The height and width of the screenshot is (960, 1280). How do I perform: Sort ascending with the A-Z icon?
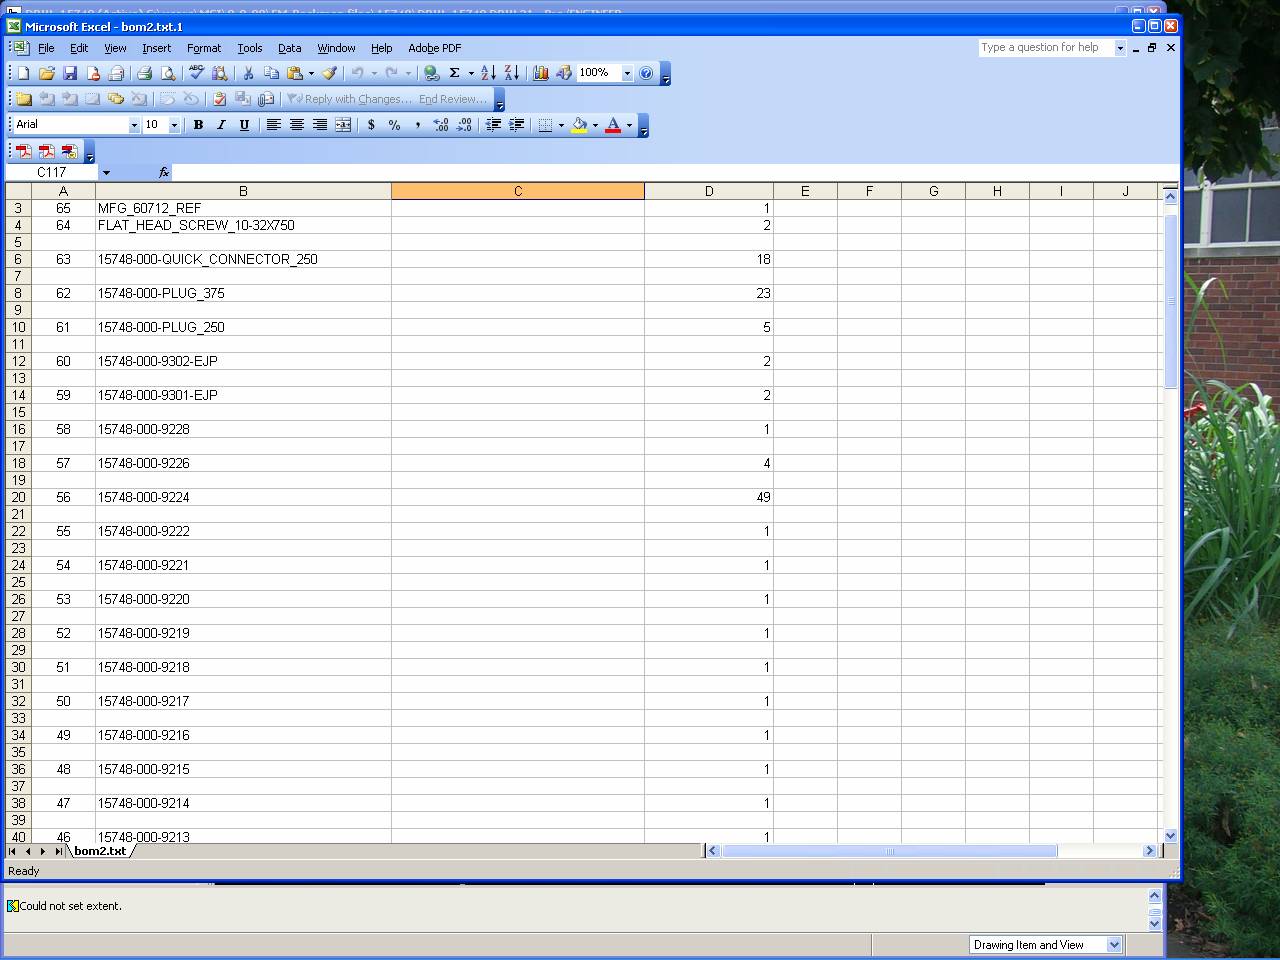[488, 73]
